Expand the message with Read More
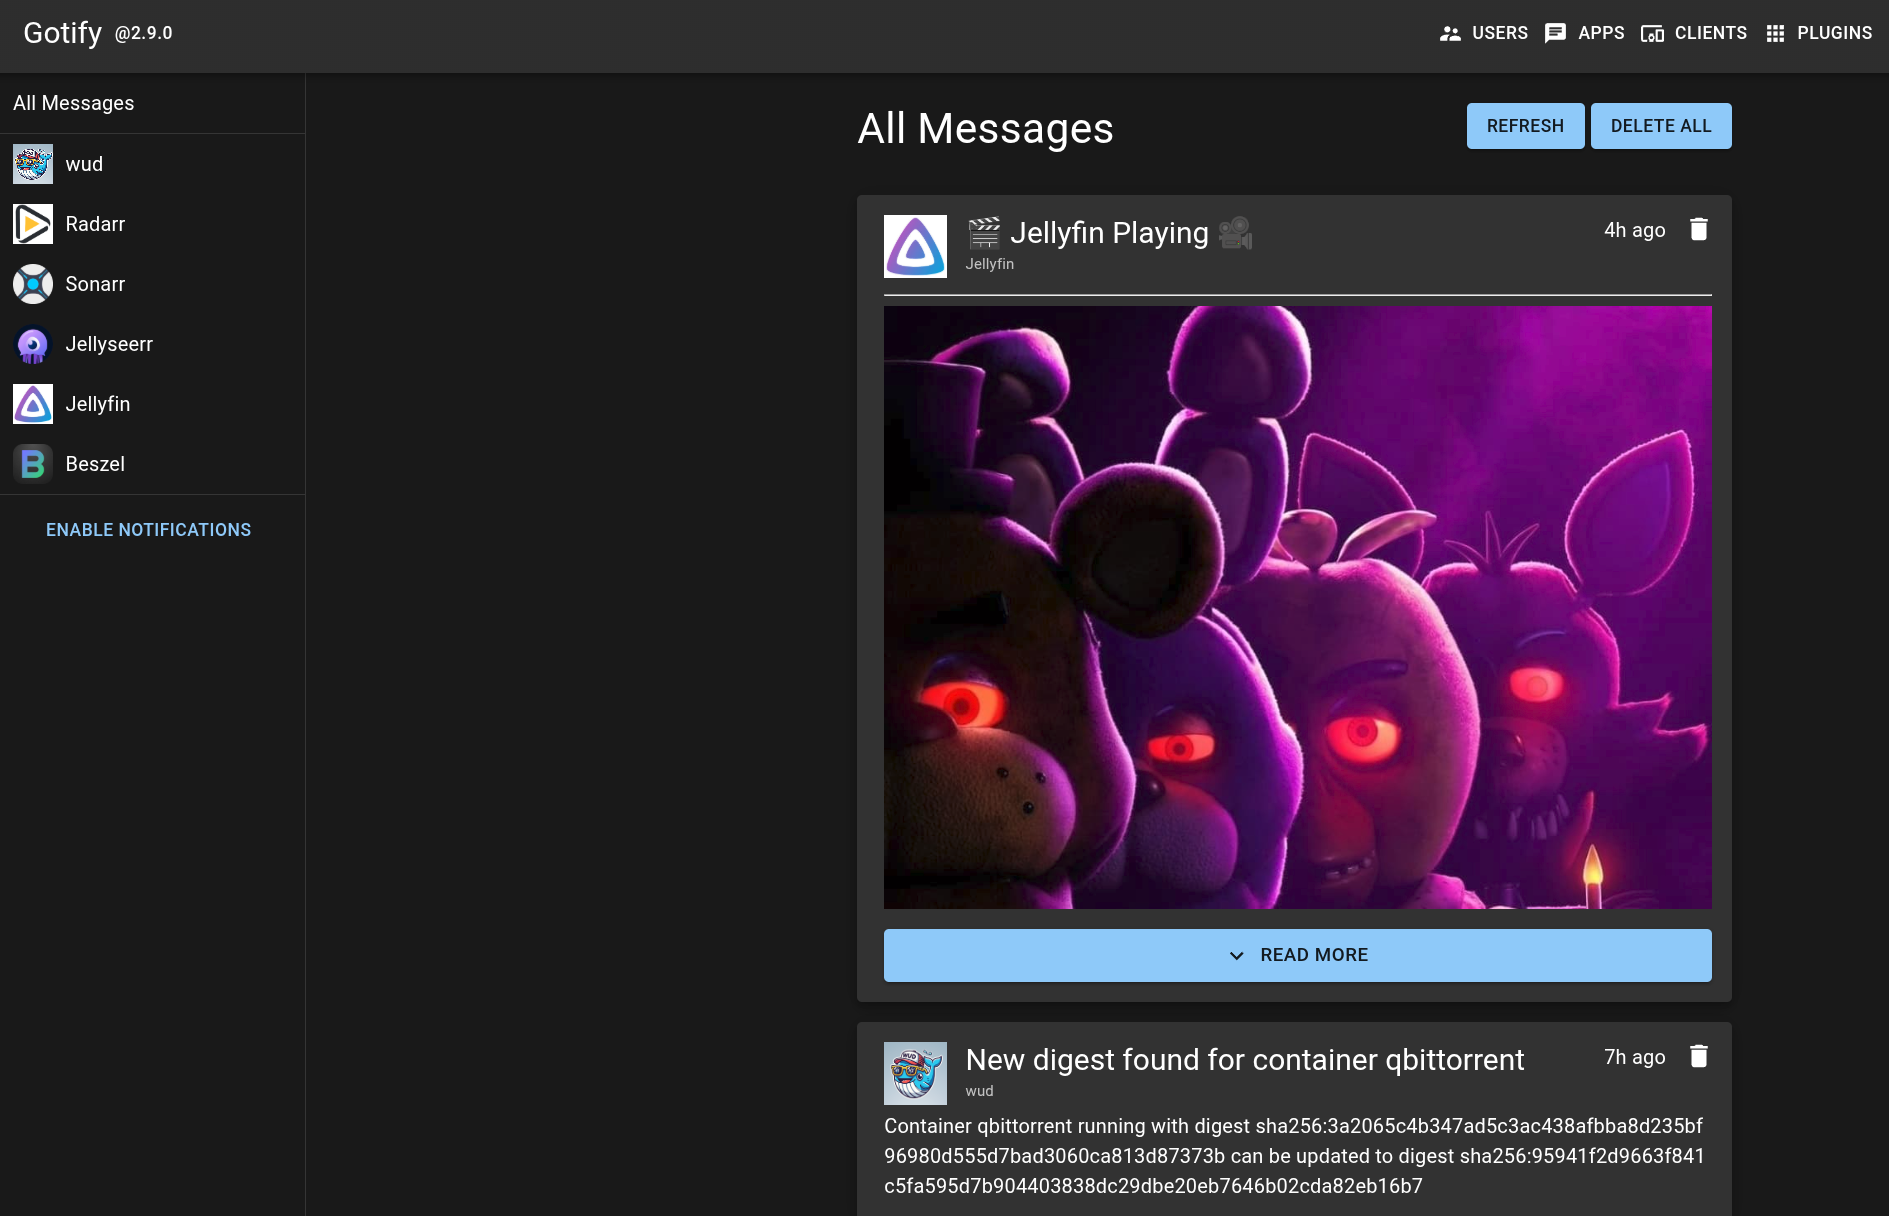 pos(1297,955)
